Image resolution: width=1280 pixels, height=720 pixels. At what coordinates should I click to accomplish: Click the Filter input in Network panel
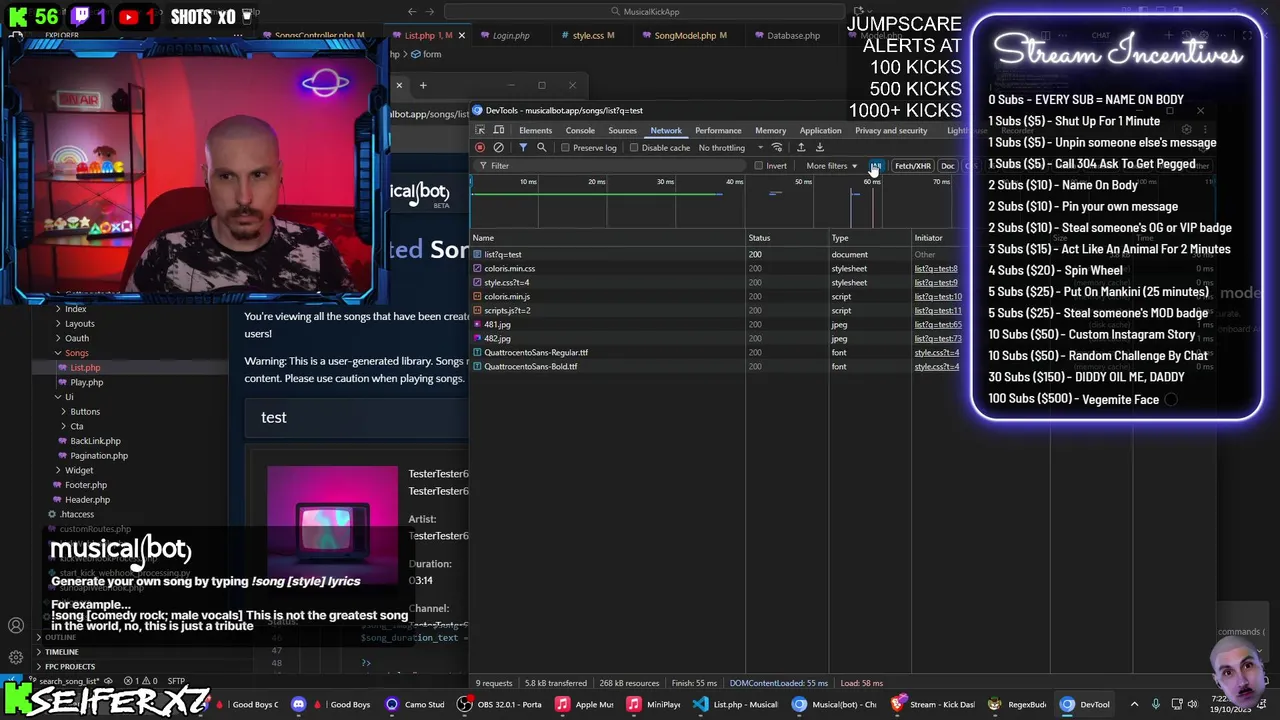610,166
